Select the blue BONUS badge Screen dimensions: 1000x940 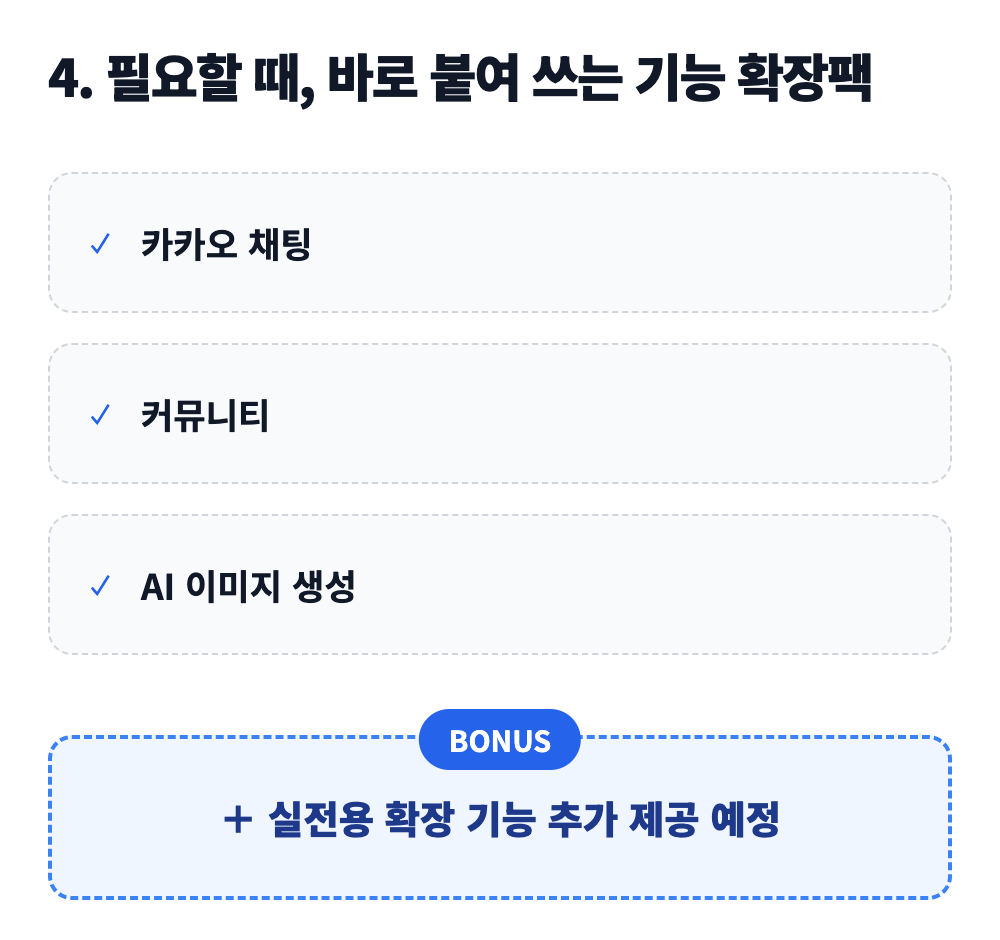[x=500, y=740]
